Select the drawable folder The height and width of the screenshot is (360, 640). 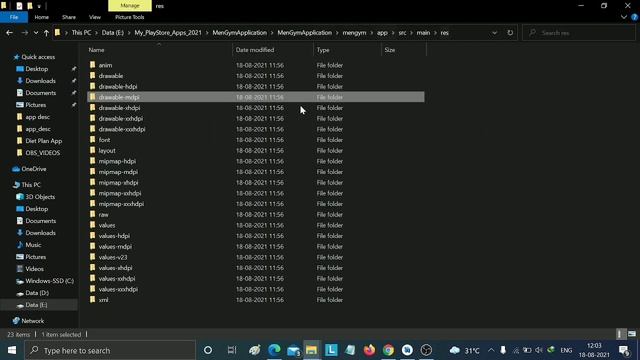pos(111,76)
